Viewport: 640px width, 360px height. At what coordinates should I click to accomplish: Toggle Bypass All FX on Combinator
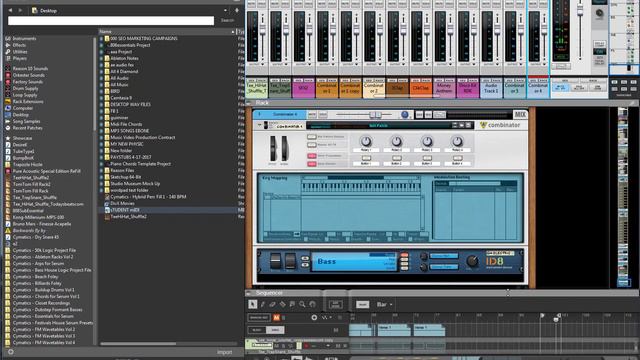[x=312, y=145]
